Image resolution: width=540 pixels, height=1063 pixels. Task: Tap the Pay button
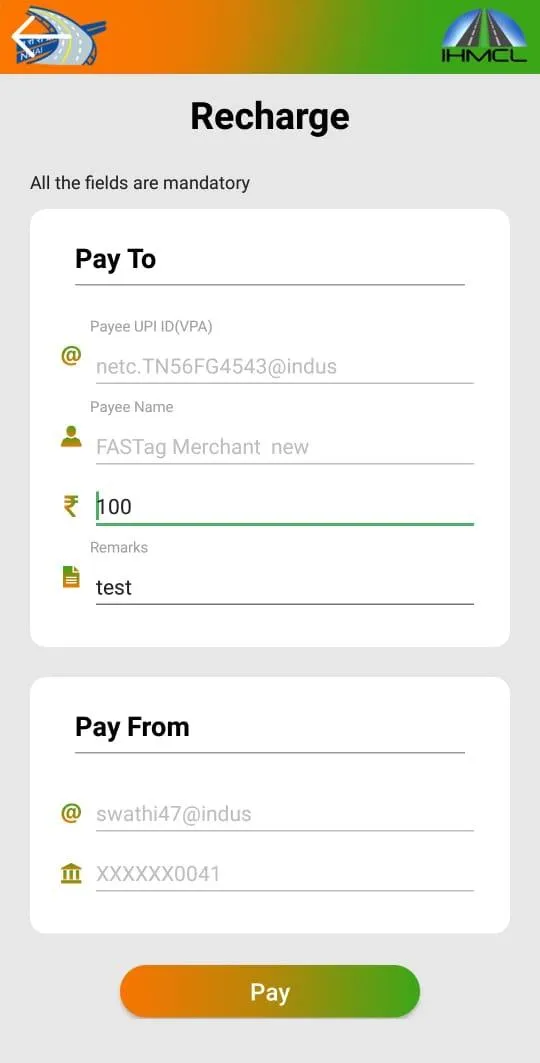point(270,992)
